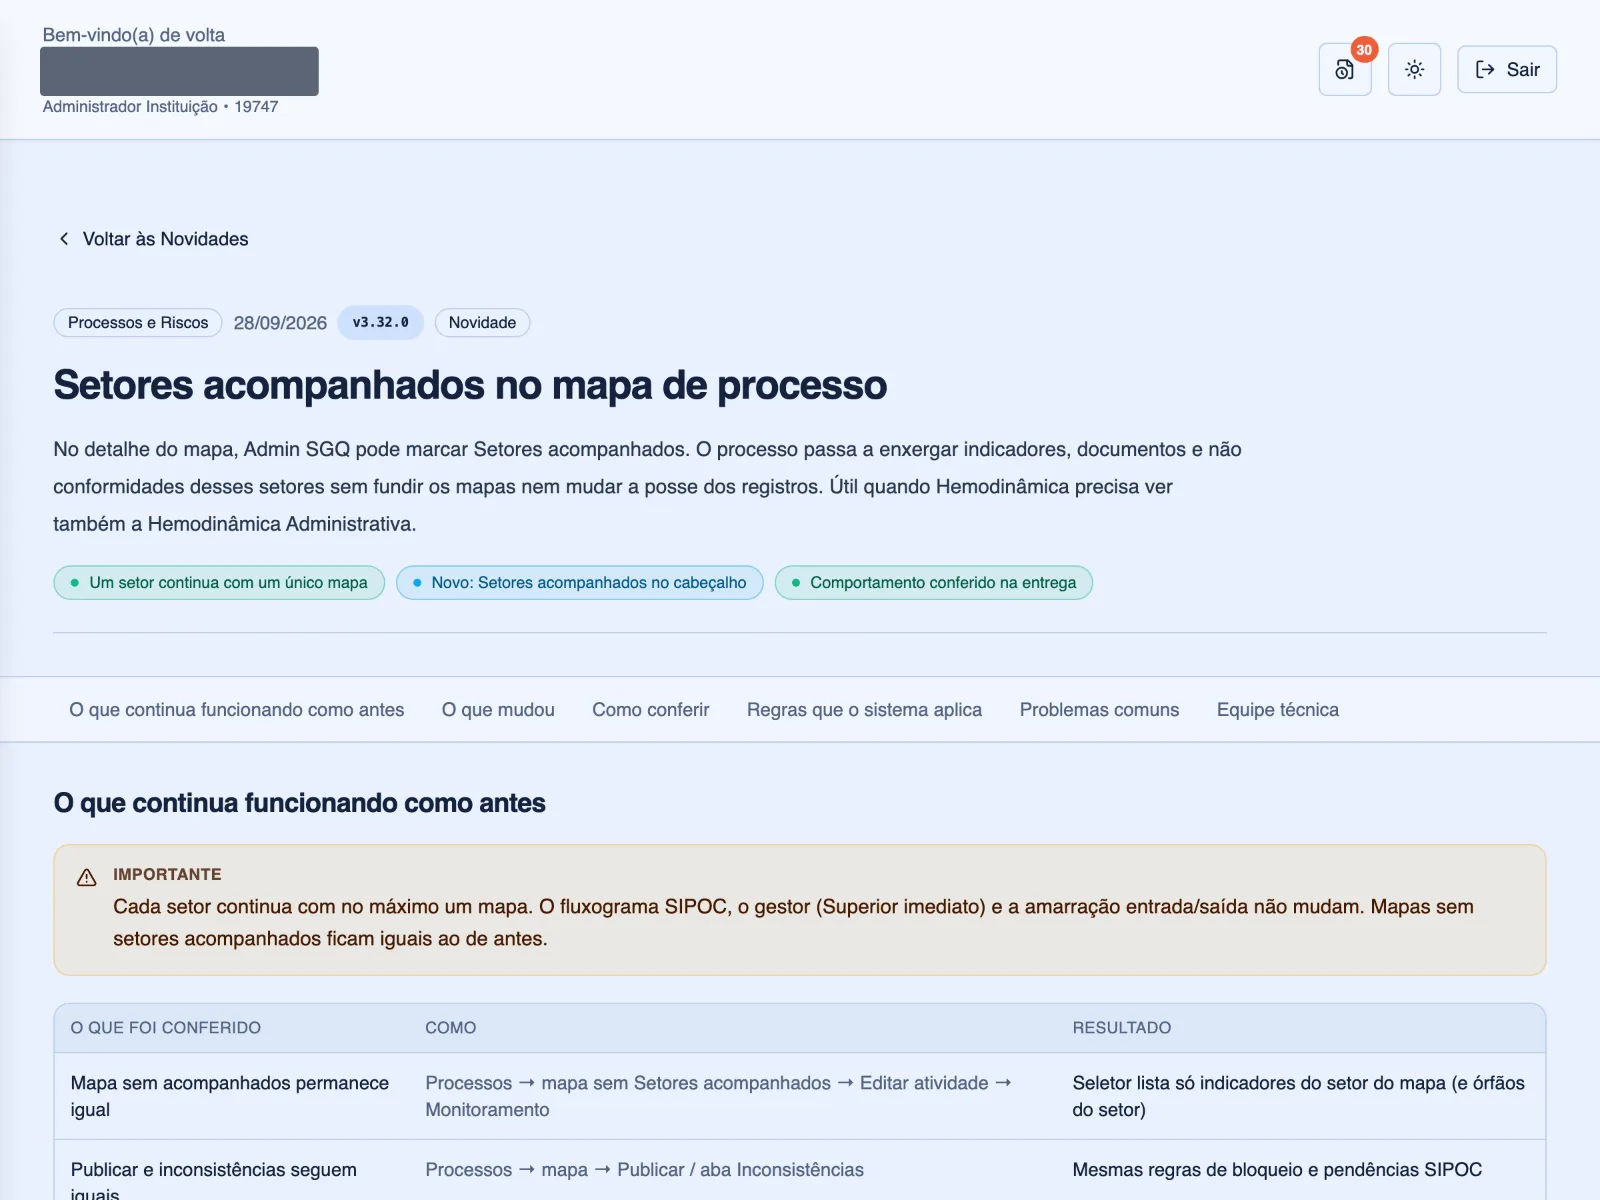Switch to the O que mudou tab
This screenshot has height=1200, width=1600.
[498, 710]
